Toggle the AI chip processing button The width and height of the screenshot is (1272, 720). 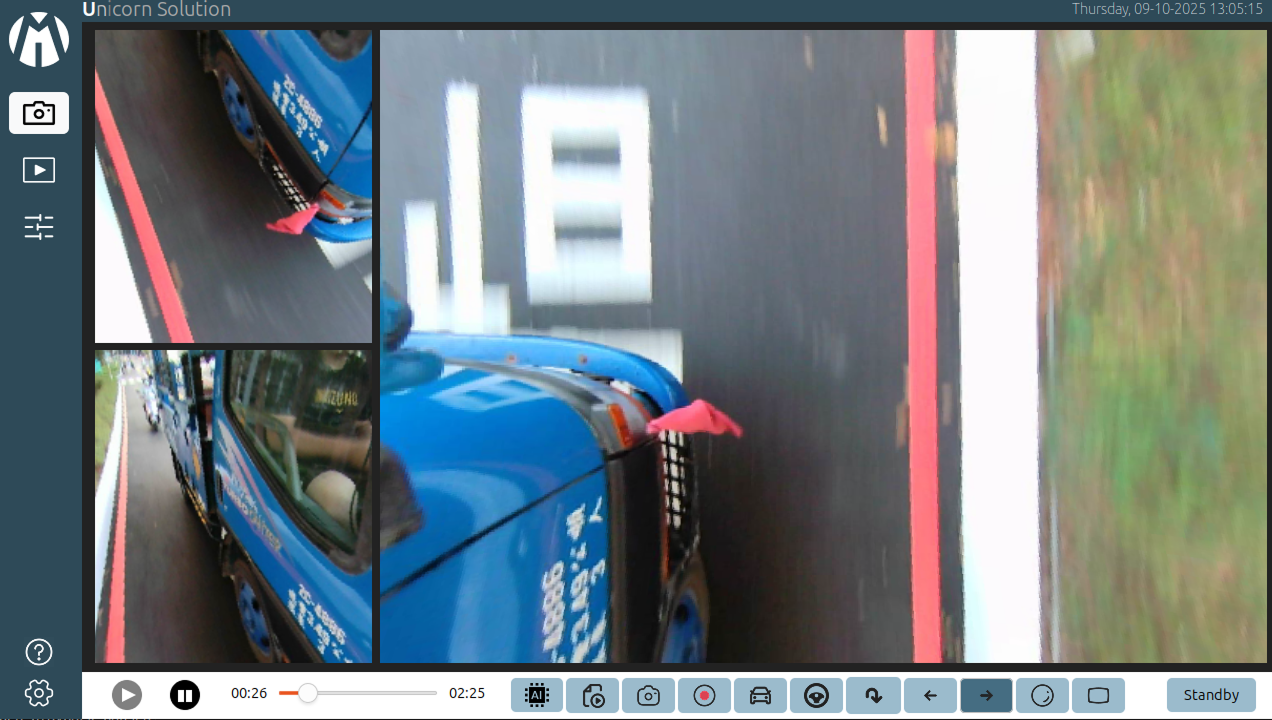pos(537,695)
